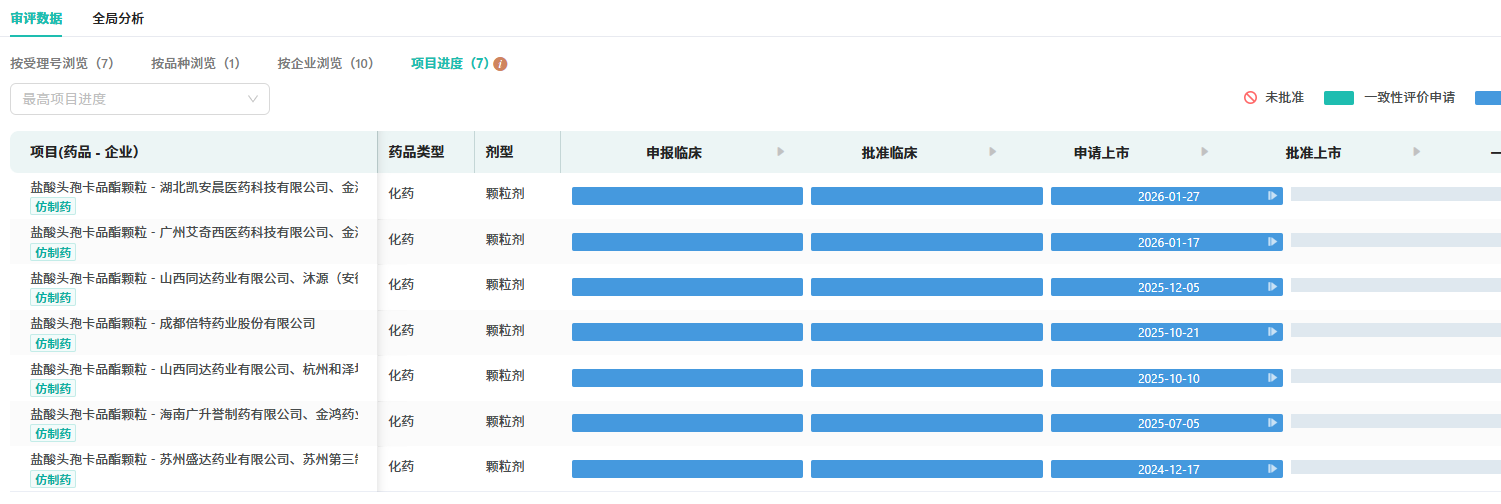
Task: Click the flag icon on the 2025-07-05 bar
Action: tap(1273, 424)
